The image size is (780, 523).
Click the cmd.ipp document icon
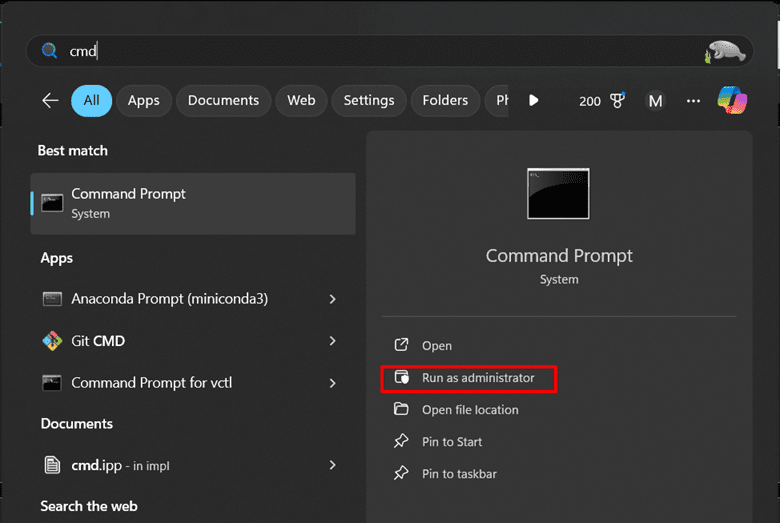click(x=52, y=465)
